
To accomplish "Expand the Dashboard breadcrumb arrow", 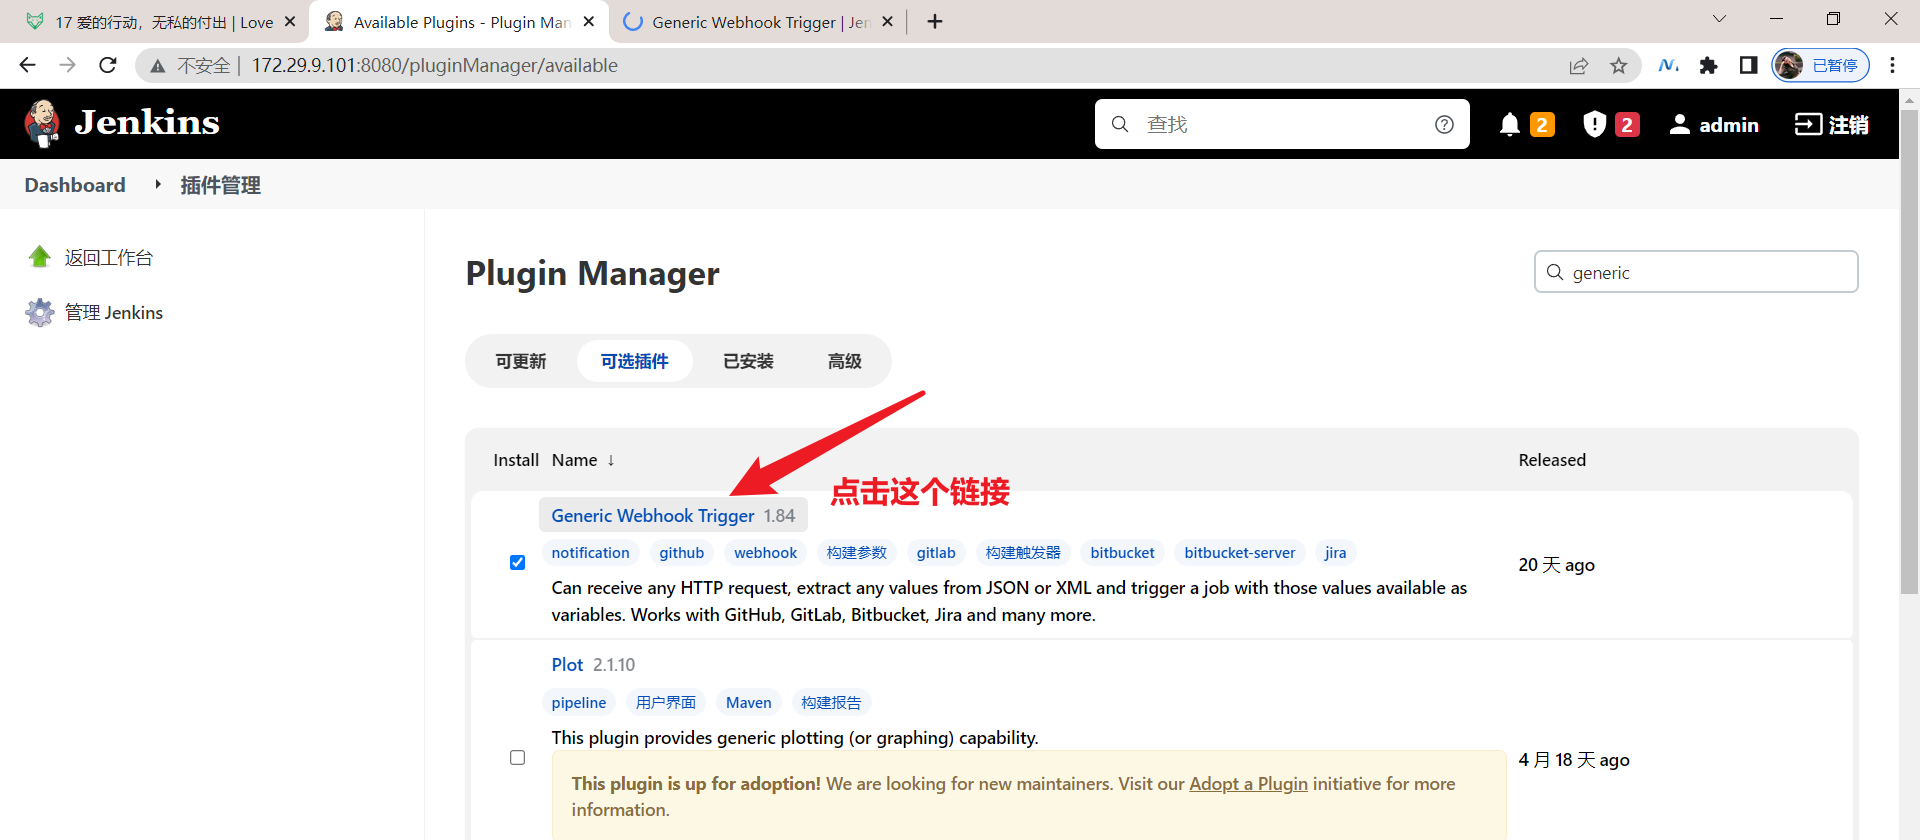I will point(157,184).
